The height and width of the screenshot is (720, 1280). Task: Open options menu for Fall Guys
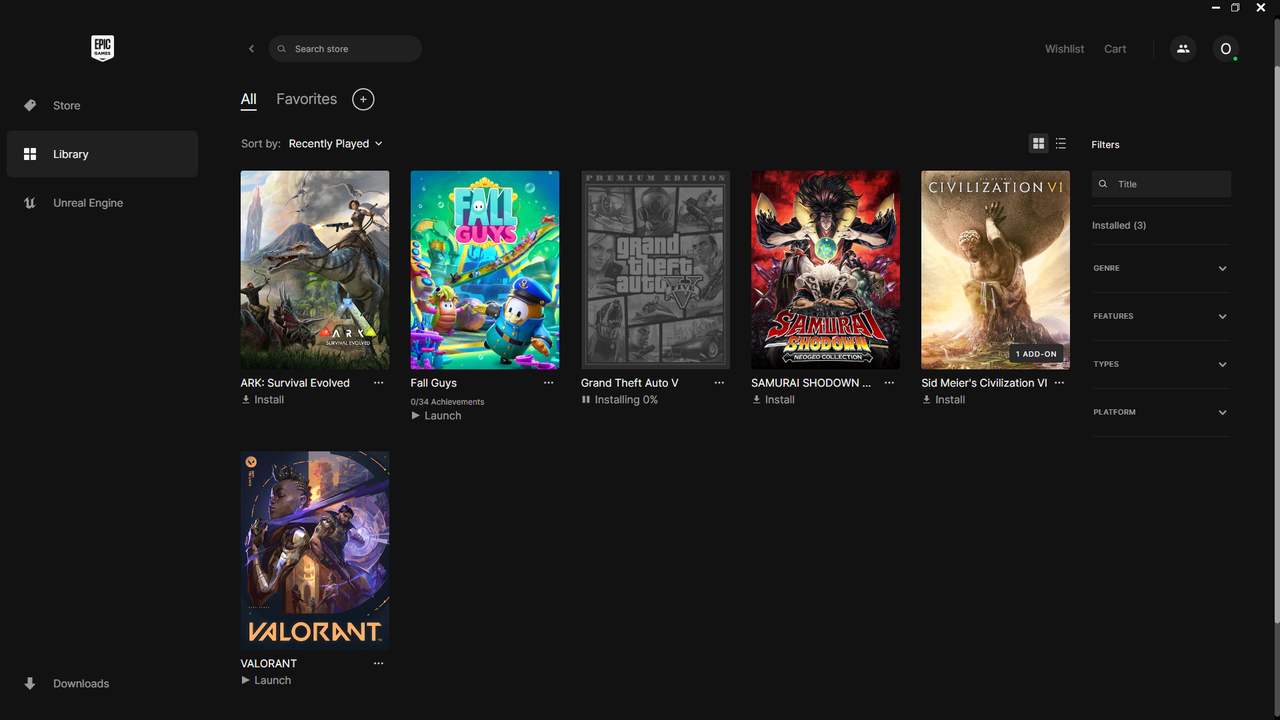point(548,383)
